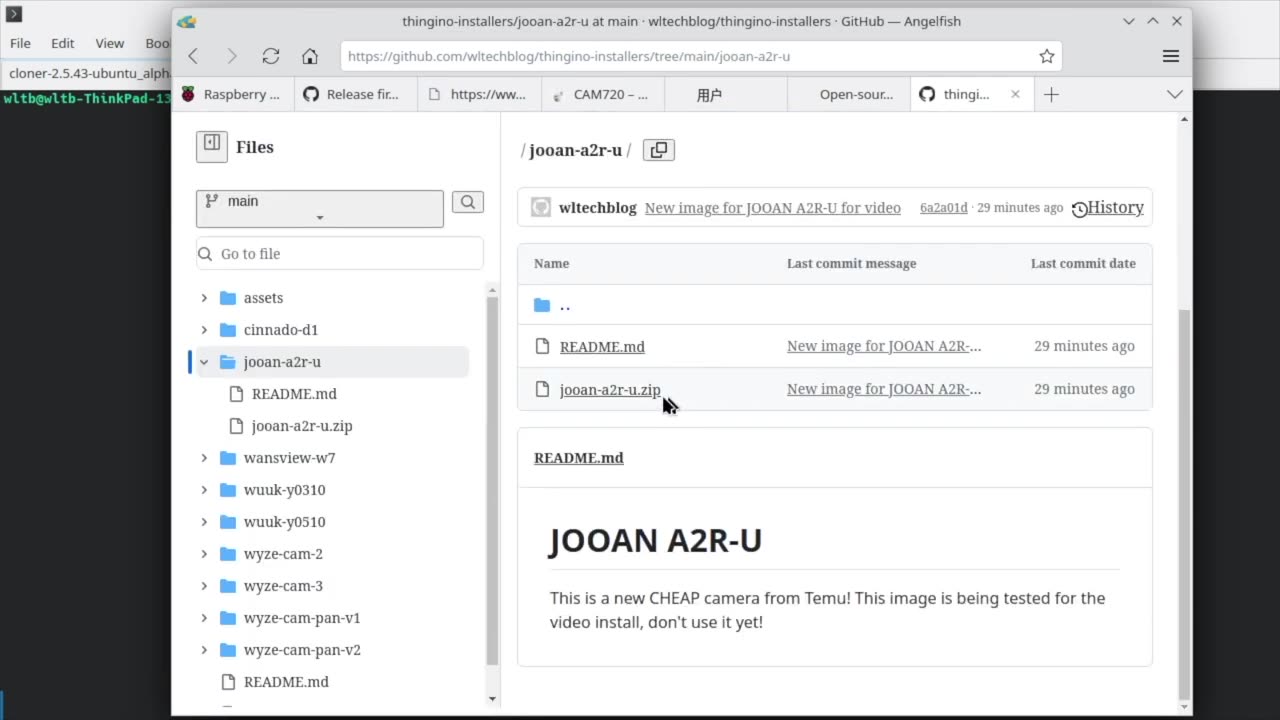The image size is (1280, 720).
Task: Expand the wyze-cam-pan-v1 folder
Action: pyautogui.click(x=204, y=618)
